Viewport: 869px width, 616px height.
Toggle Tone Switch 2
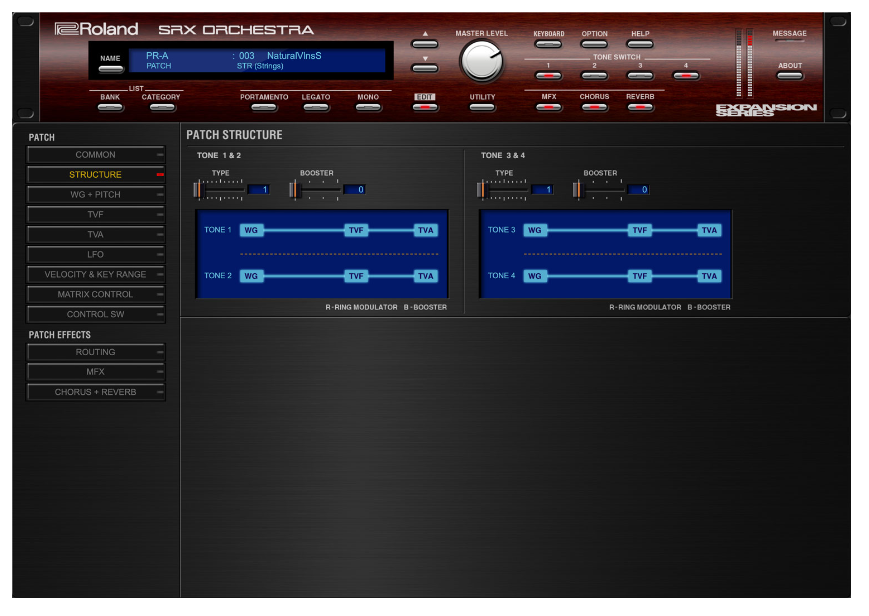(x=594, y=75)
